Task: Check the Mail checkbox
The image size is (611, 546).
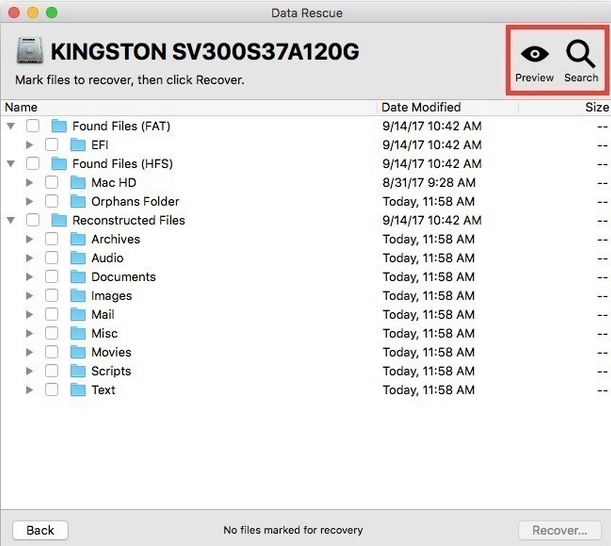Action: click(51, 315)
